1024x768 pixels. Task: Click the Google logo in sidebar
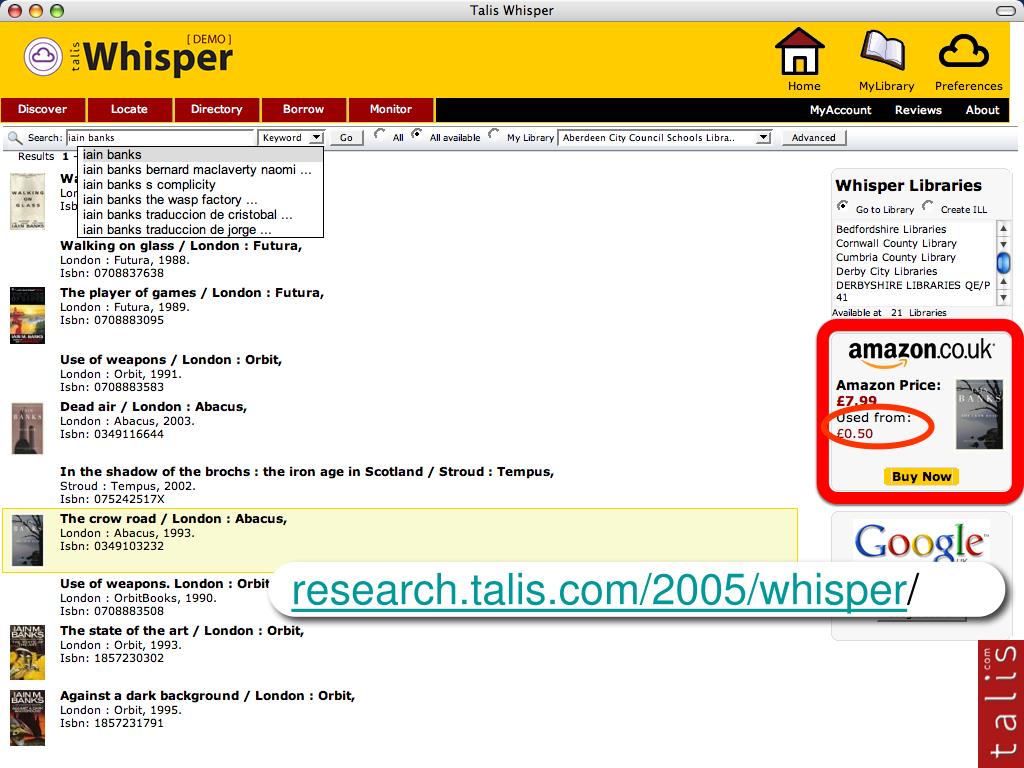click(921, 541)
